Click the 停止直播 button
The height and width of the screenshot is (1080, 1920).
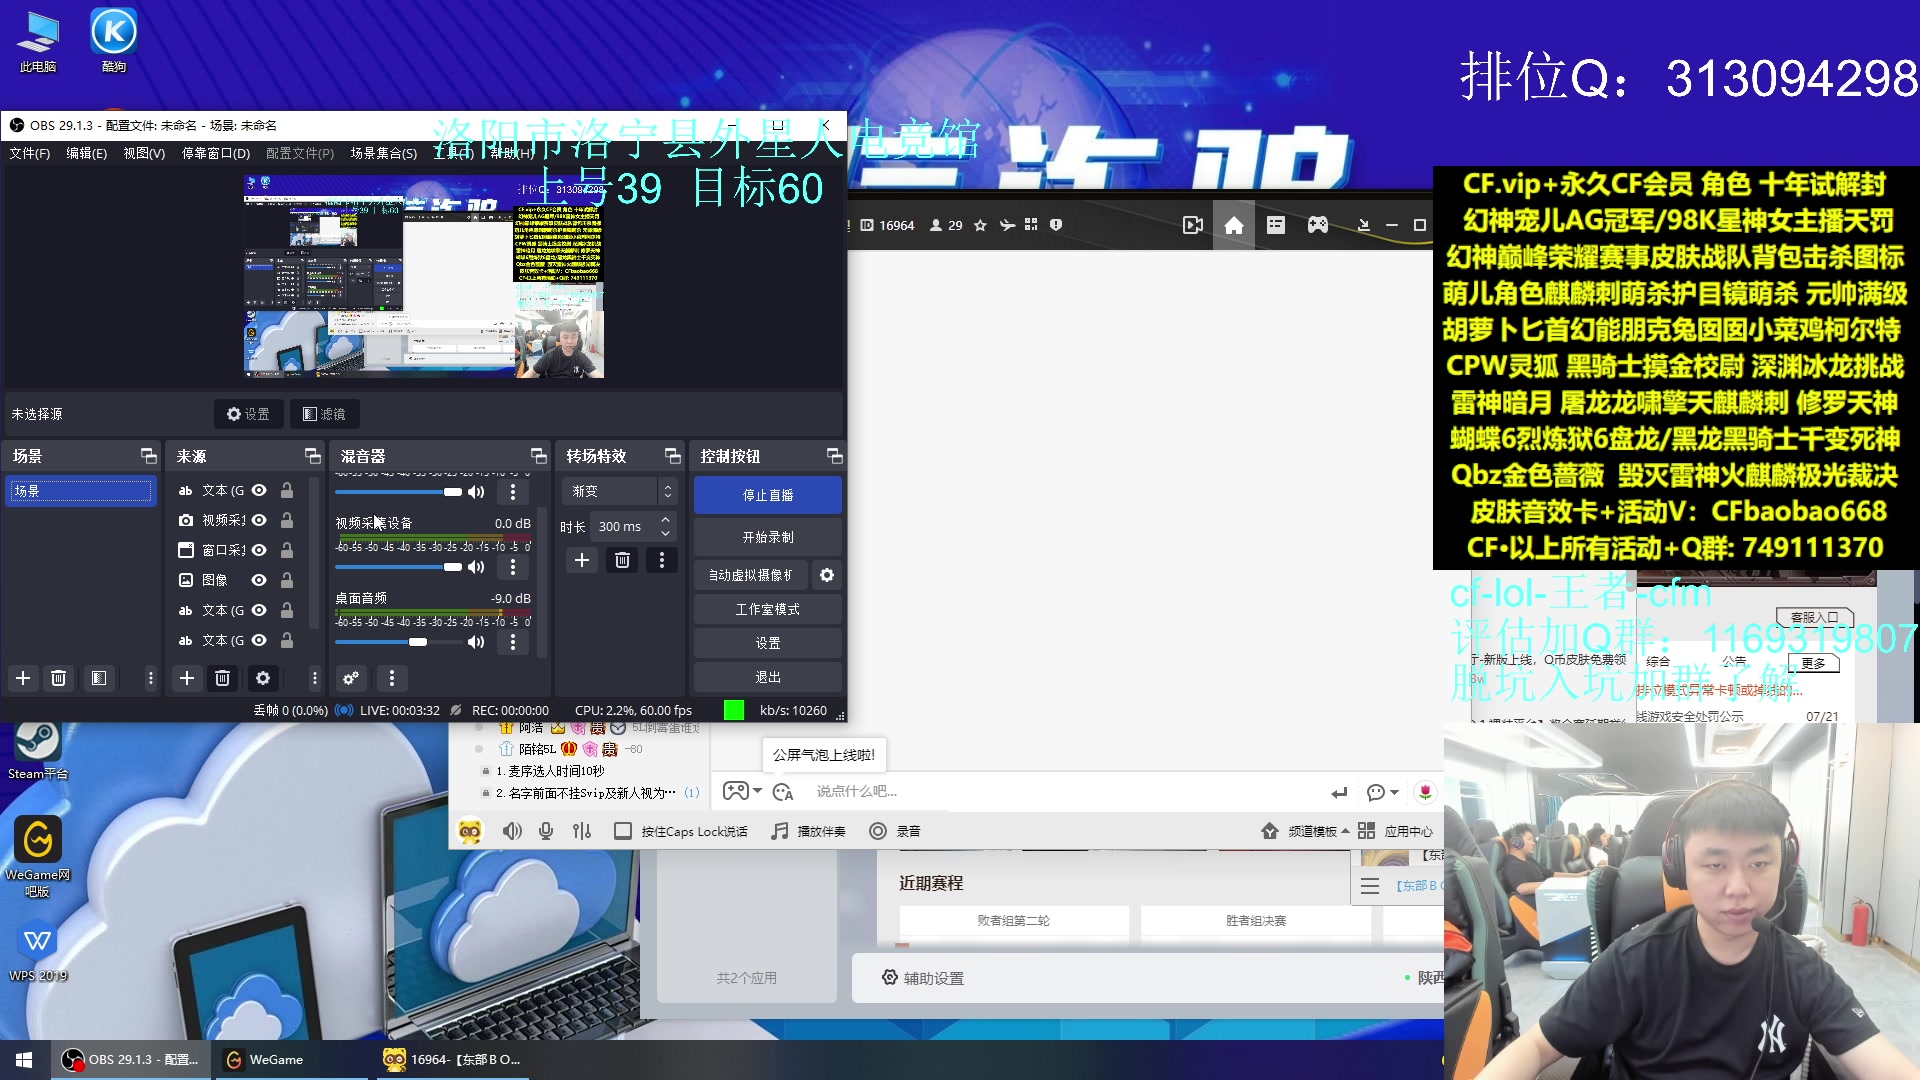767,495
